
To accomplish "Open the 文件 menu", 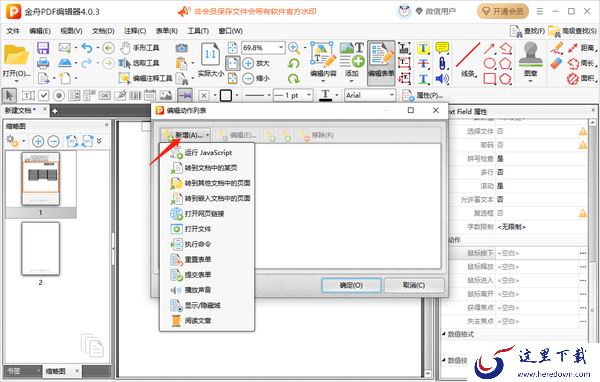I will click(13, 31).
